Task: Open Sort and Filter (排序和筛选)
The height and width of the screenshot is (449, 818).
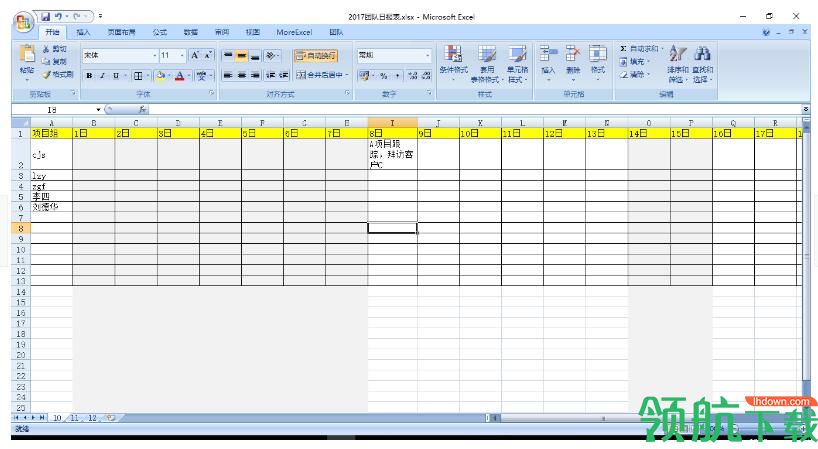Action: (678, 64)
